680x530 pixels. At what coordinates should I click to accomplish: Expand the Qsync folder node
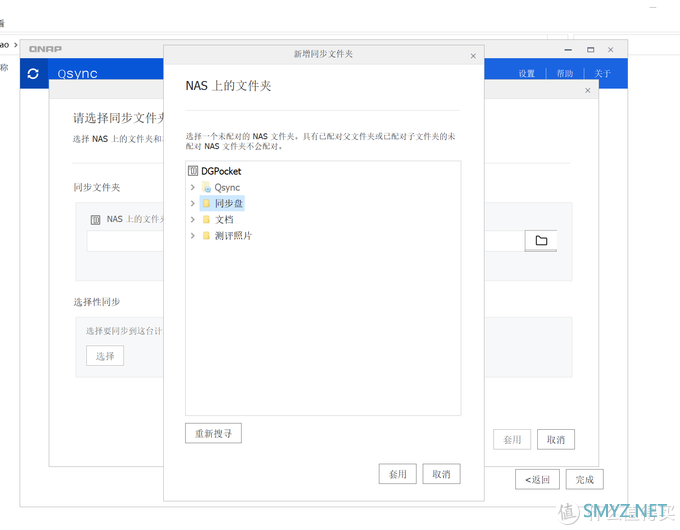point(193,187)
